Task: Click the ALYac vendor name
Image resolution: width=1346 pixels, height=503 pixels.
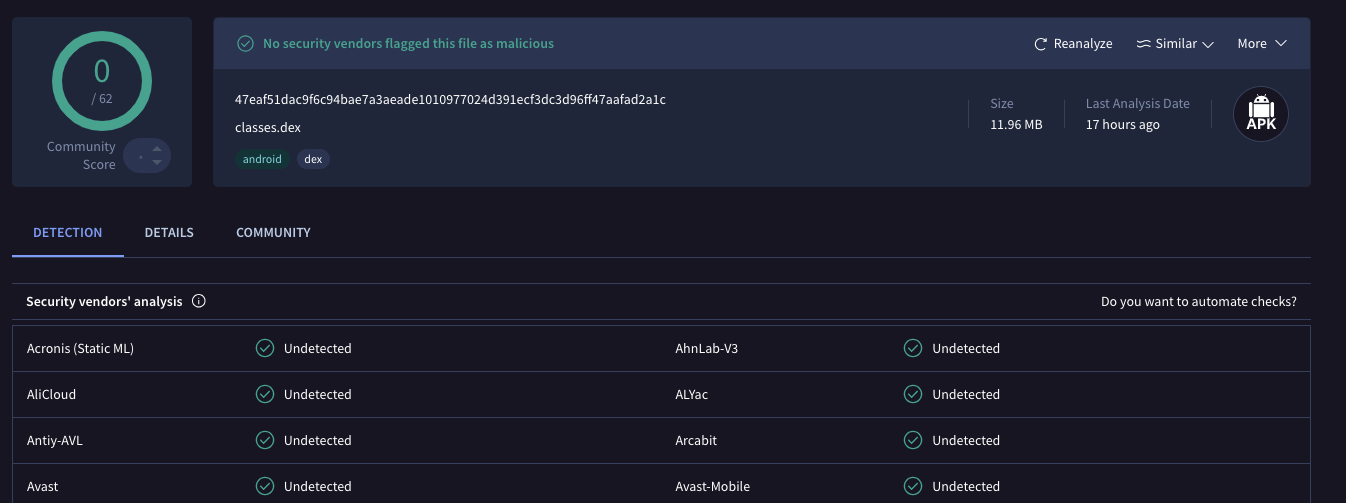Action: tap(692, 395)
